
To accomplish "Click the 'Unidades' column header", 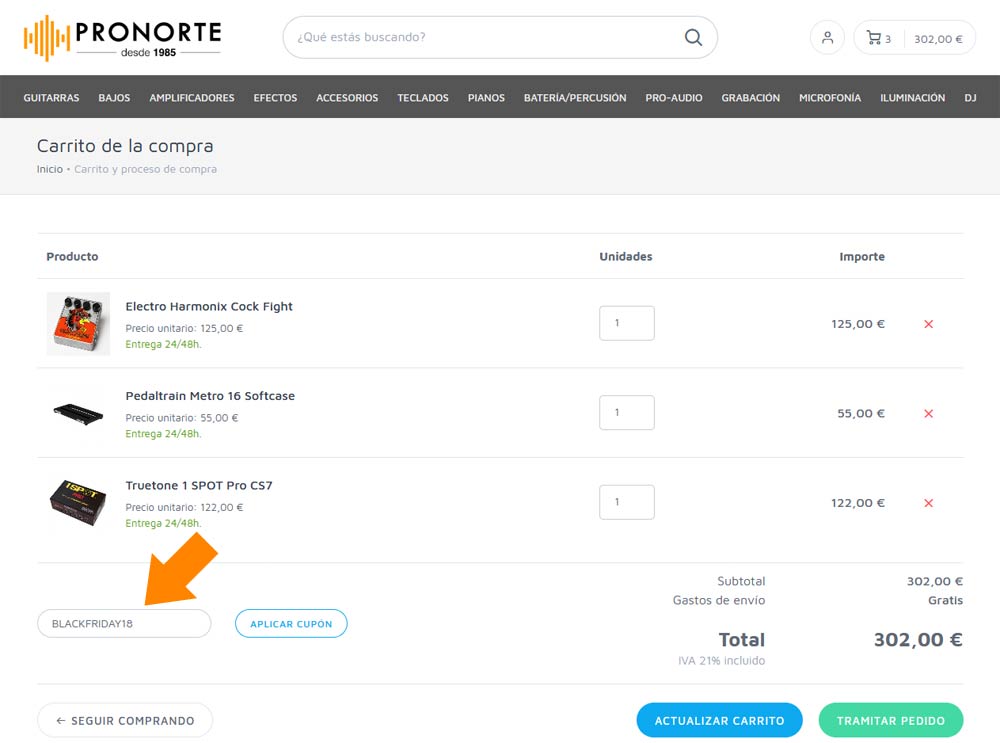I will pos(626,256).
